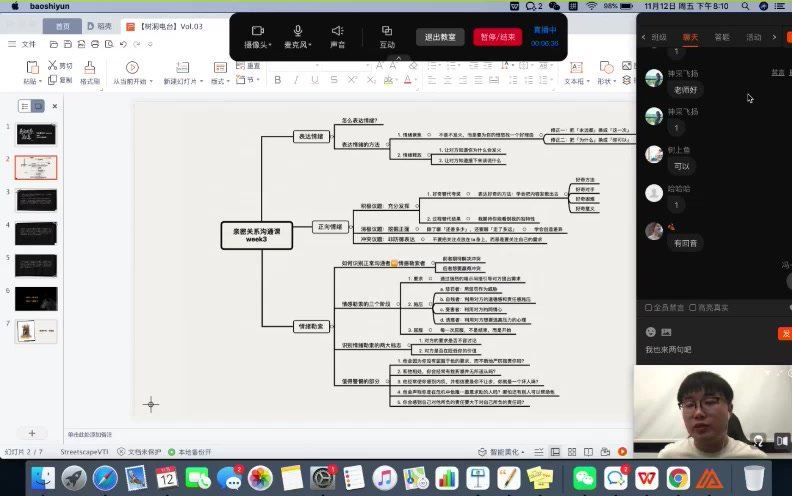
Task: Expand the 从当前开始 dropdown arrow
Action: click(x=151, y=81)
